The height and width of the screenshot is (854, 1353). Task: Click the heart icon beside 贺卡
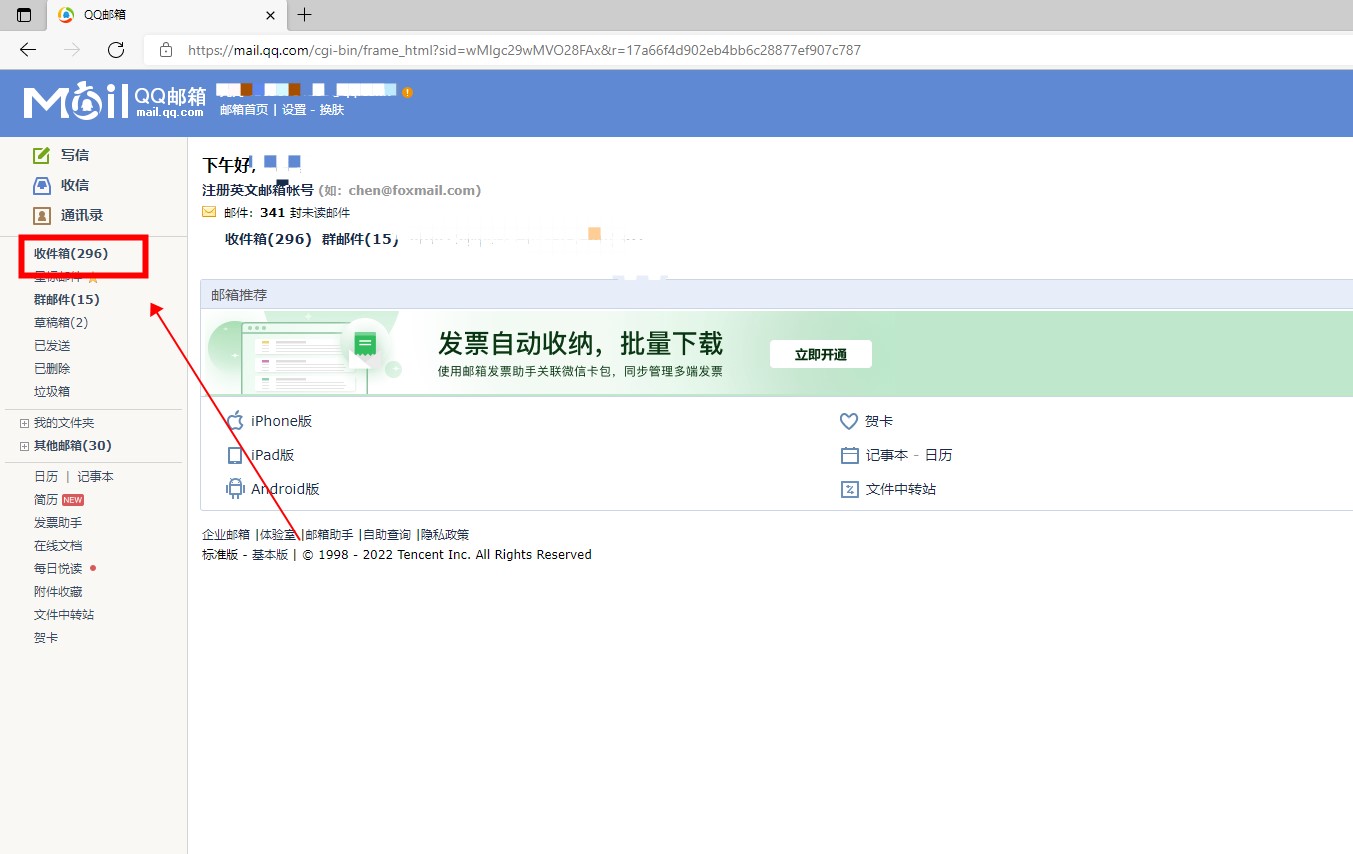pyautogui.click(x=849, y=421)
